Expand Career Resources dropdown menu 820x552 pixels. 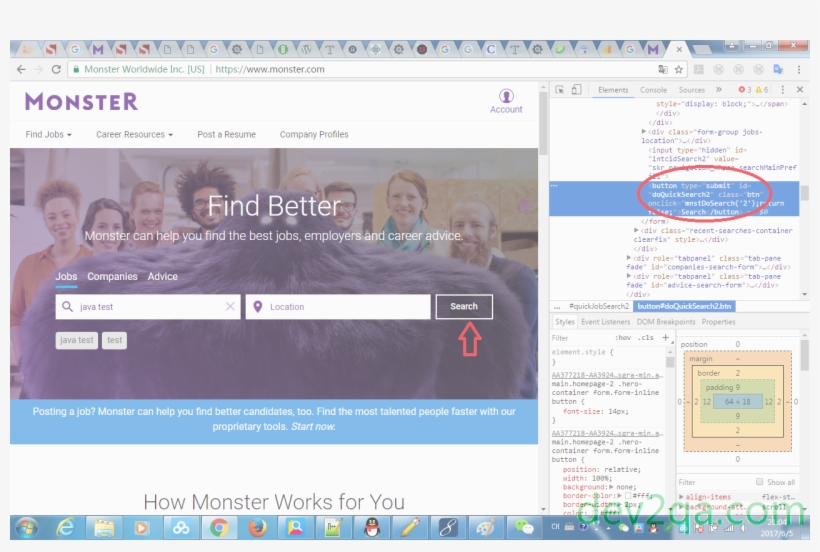tap(134, 134)
